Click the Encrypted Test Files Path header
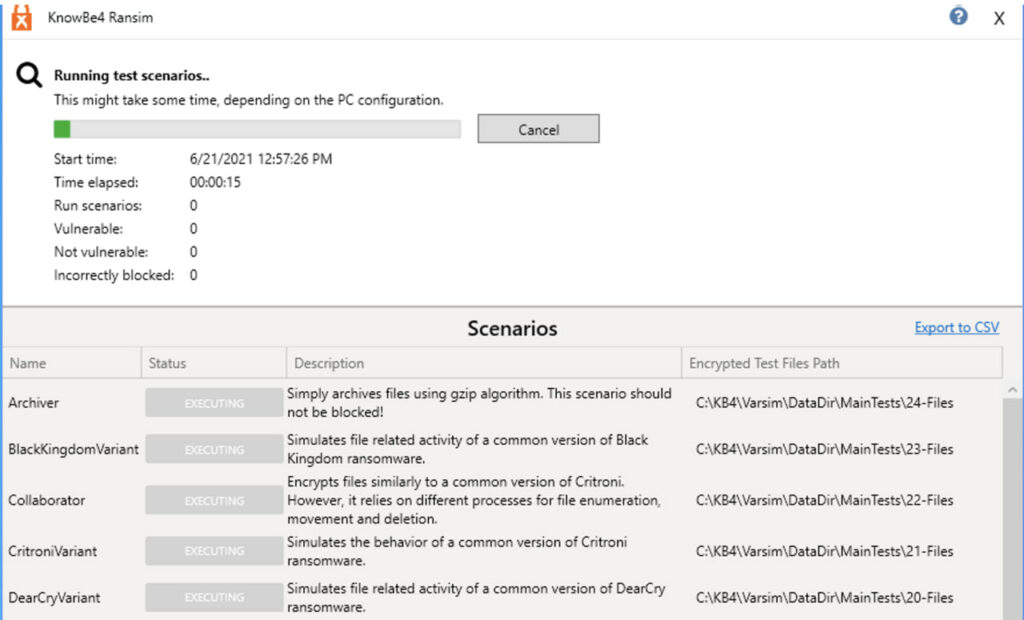The image size is (1024, 620). pyautogui.click(x=842, y=363)
